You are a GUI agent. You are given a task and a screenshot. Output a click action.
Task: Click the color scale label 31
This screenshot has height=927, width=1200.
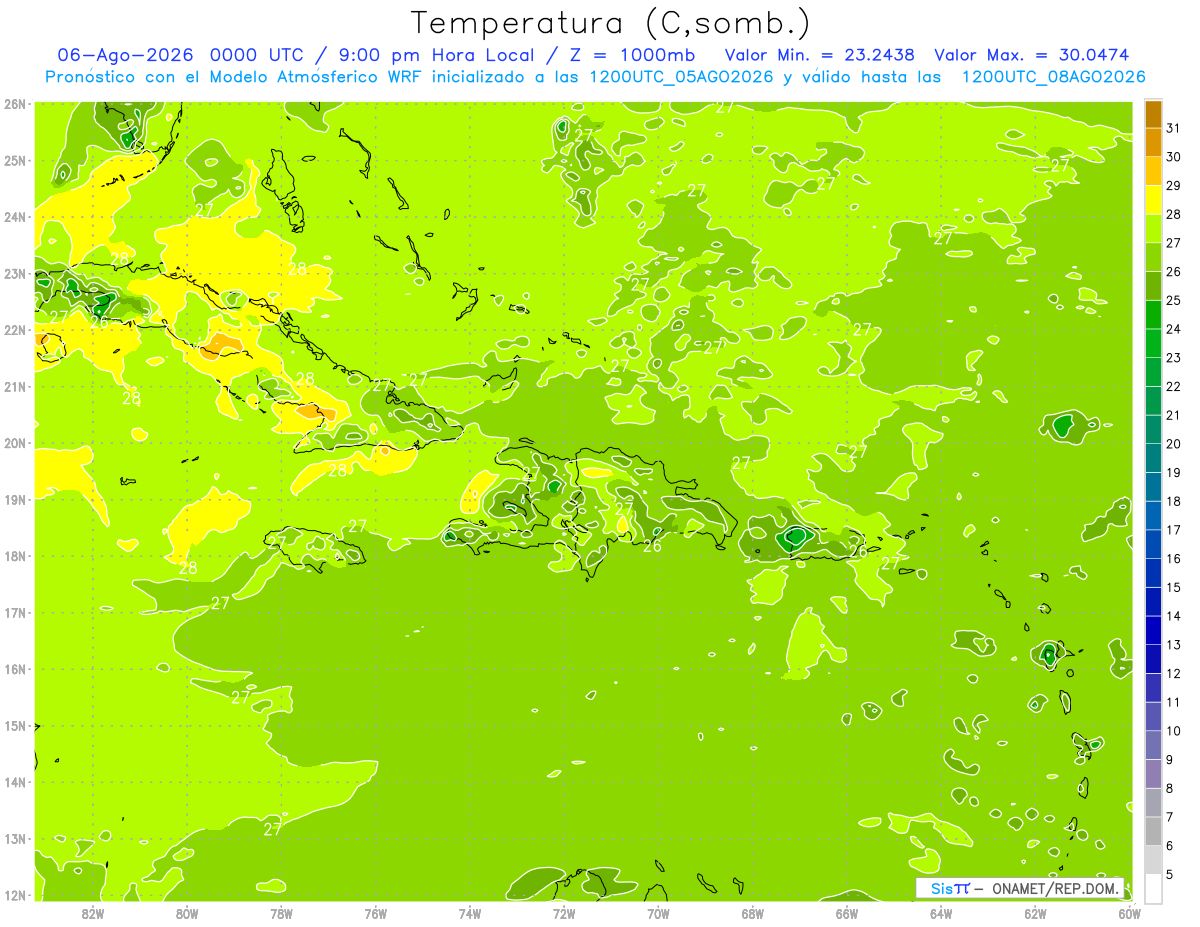coord(1173,128)
